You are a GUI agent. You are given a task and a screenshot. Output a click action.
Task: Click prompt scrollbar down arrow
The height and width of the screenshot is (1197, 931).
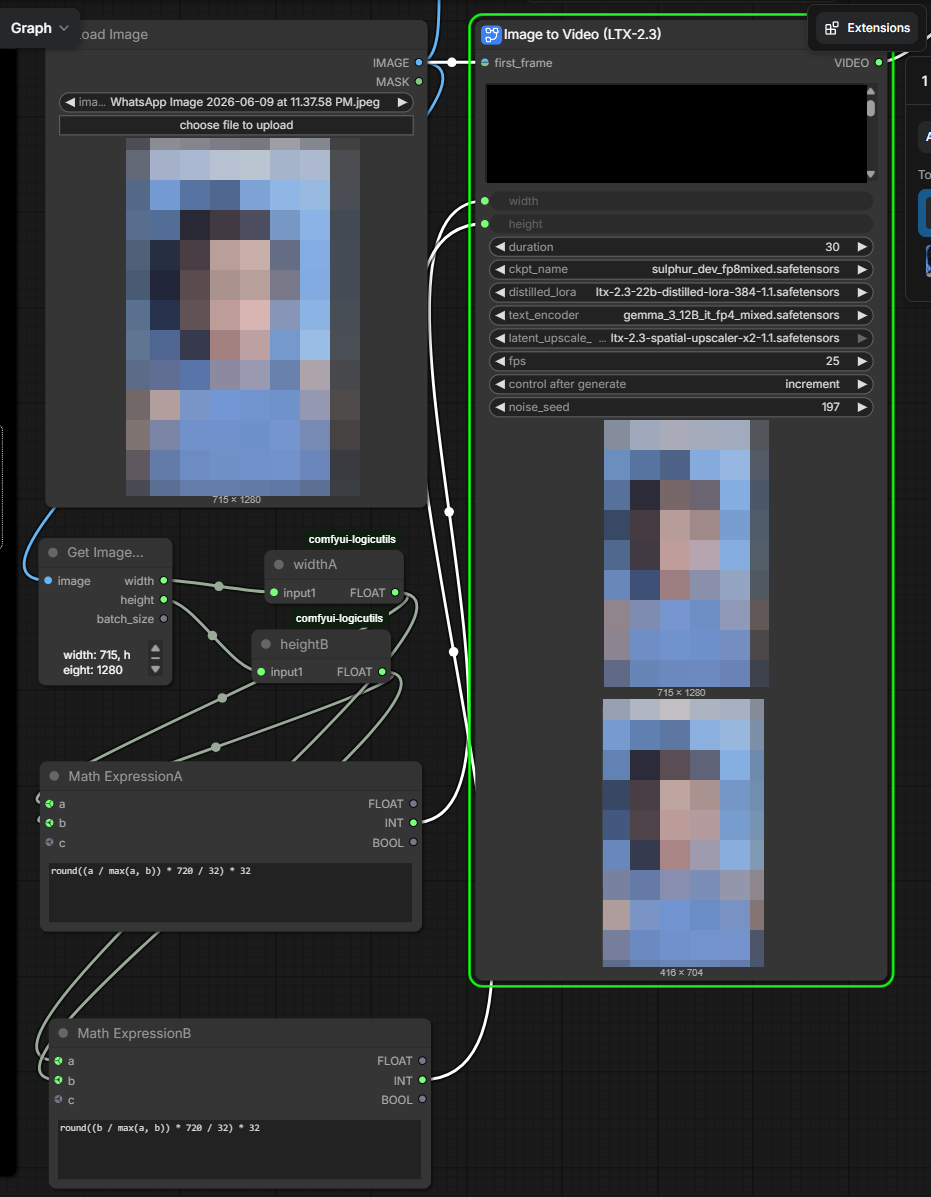[871, 175]
